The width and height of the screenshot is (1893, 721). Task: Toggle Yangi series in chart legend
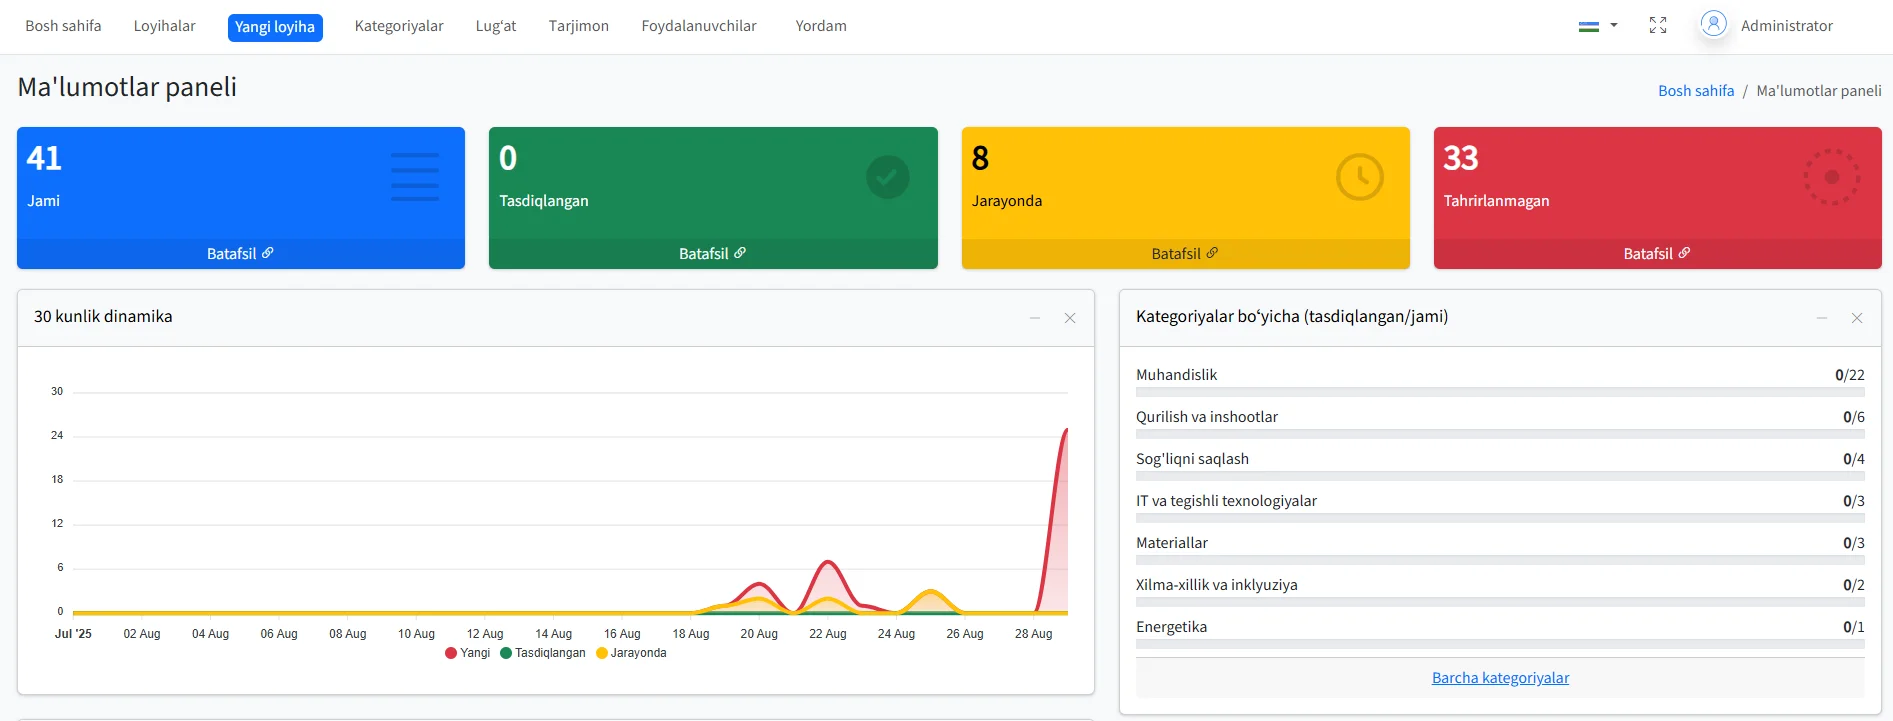point(467,653)
